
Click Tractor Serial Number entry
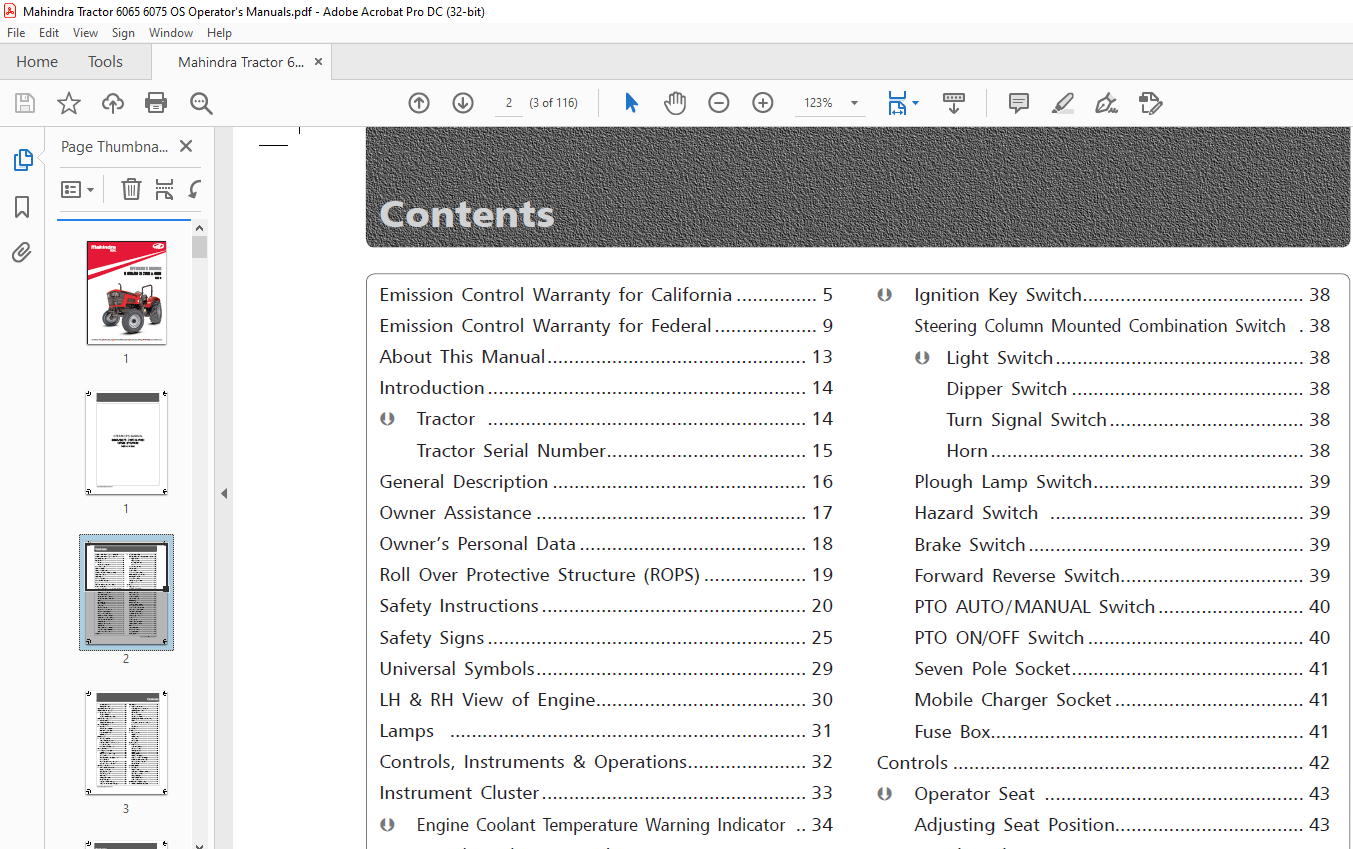tap(625, 451)
